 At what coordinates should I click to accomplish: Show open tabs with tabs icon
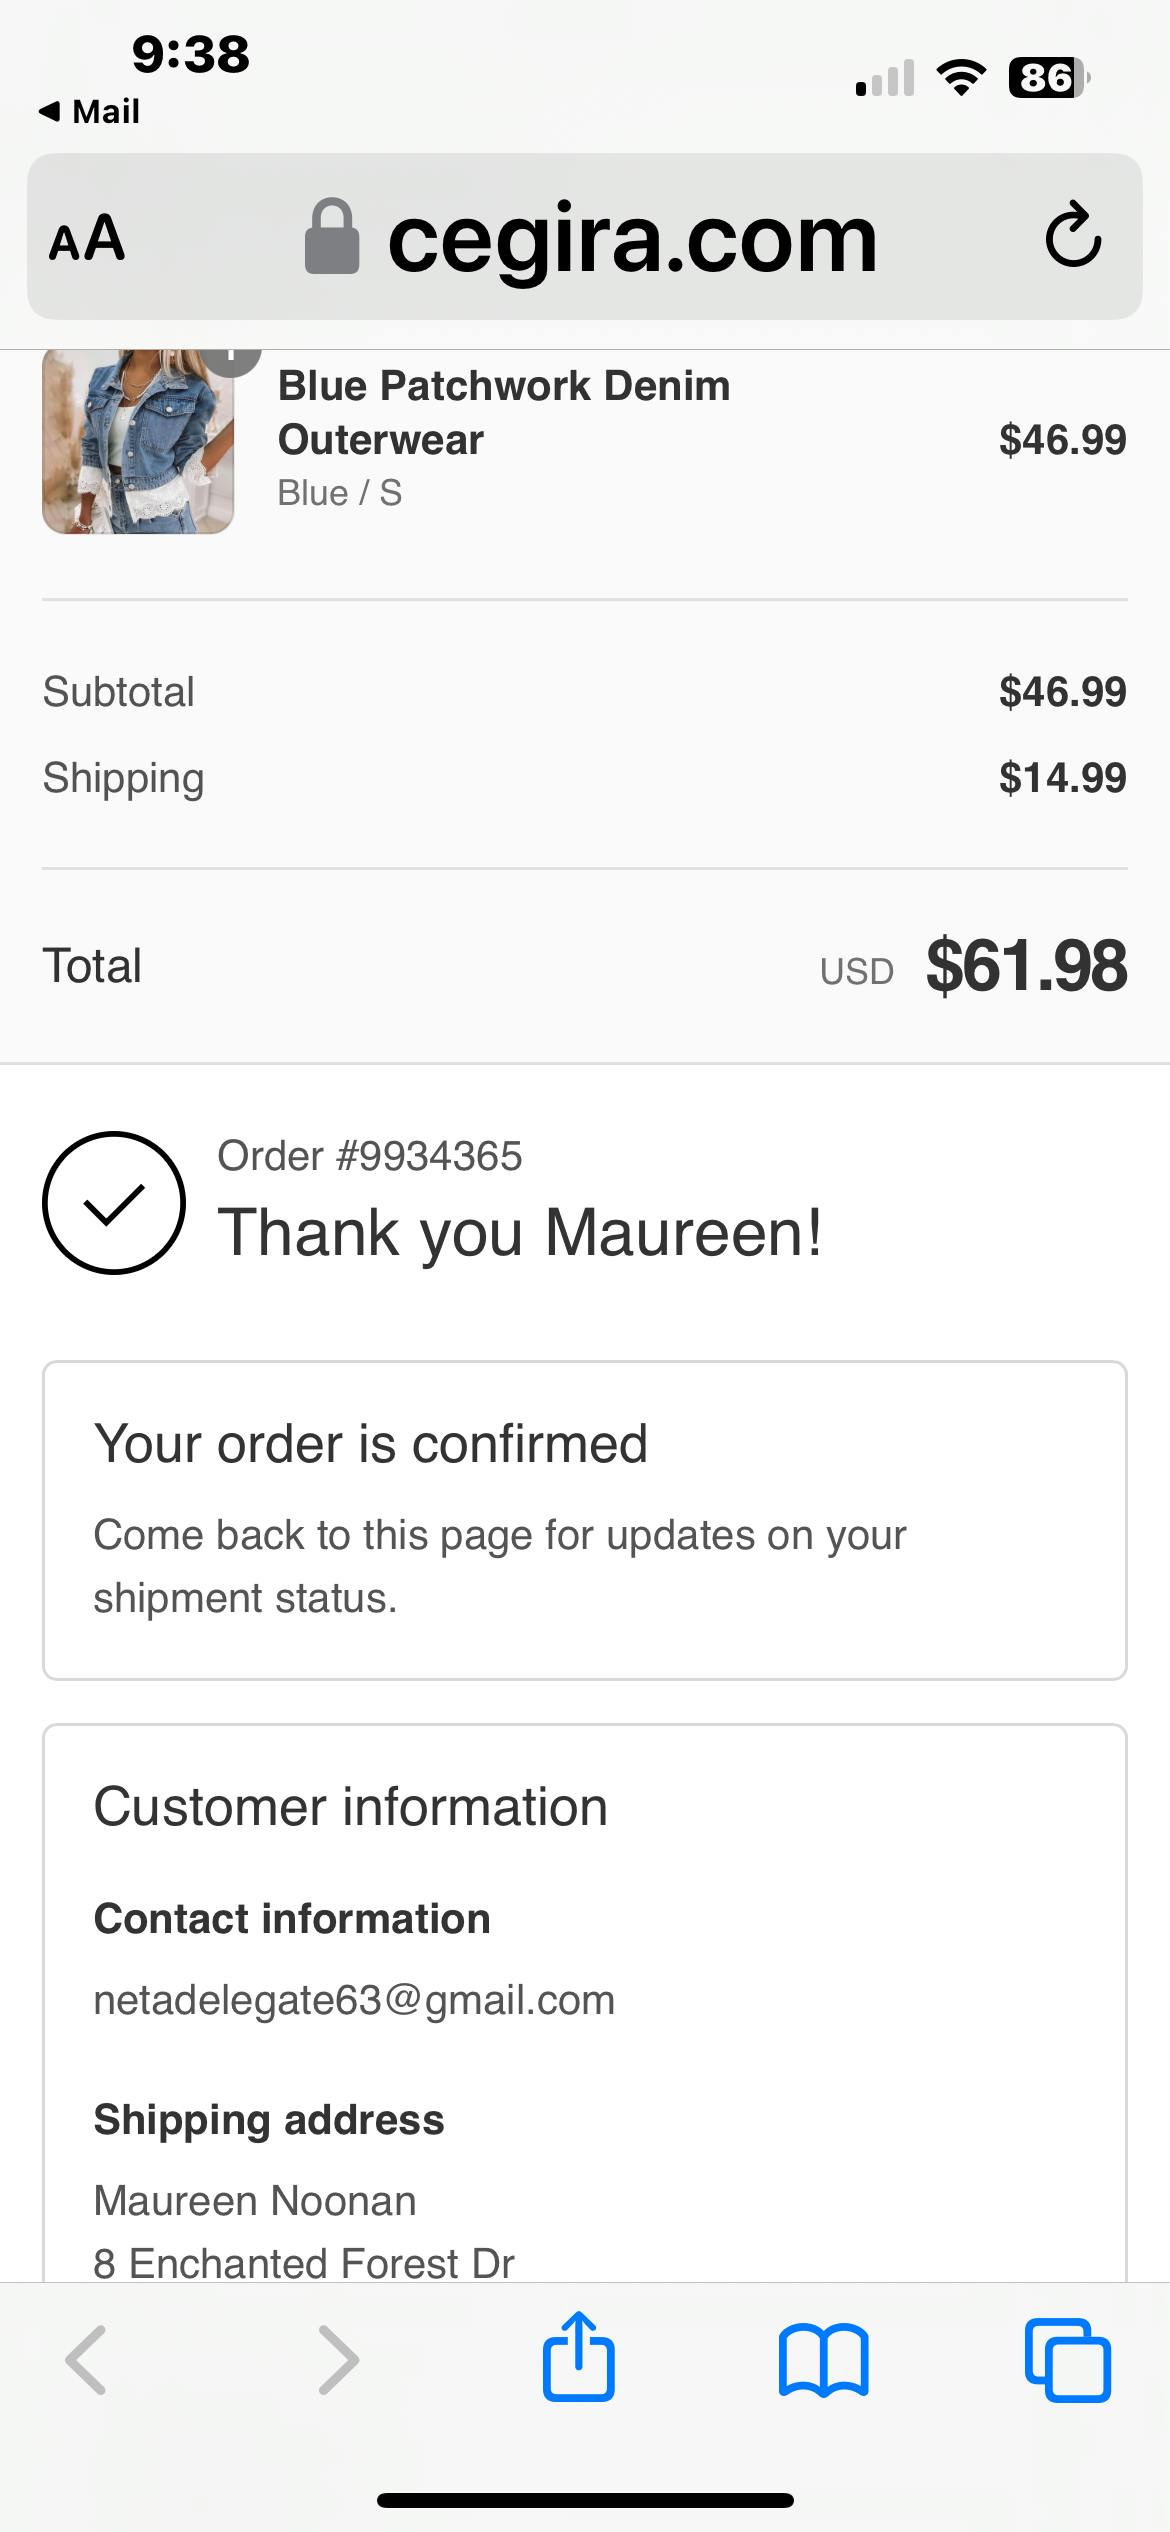[x=1067, y=2360]
